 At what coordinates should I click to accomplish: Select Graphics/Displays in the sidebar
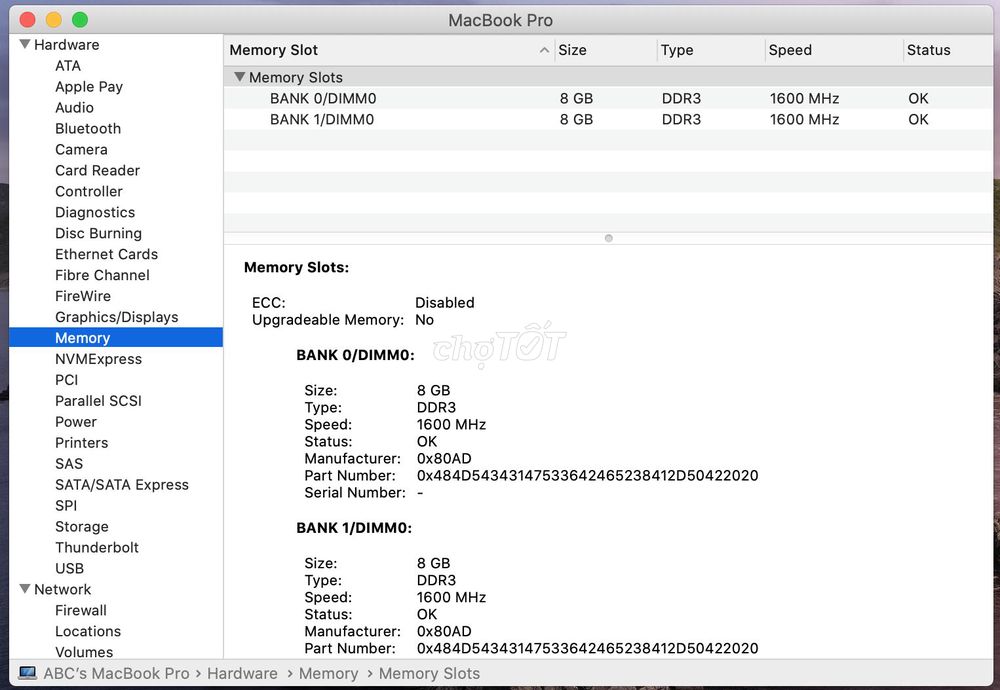(x=117, y=318)
